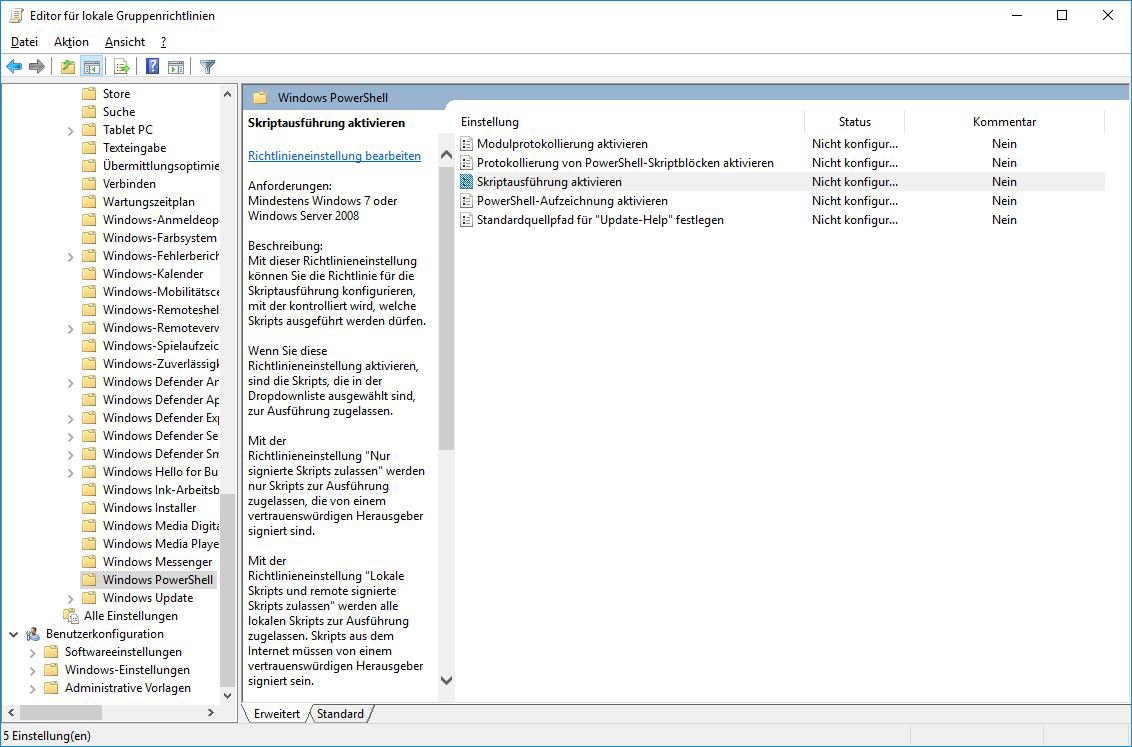1132x747 pixels.
Task: Click the Export List toolbar icon
Action: pyautogui.click(x=120, y=66)
